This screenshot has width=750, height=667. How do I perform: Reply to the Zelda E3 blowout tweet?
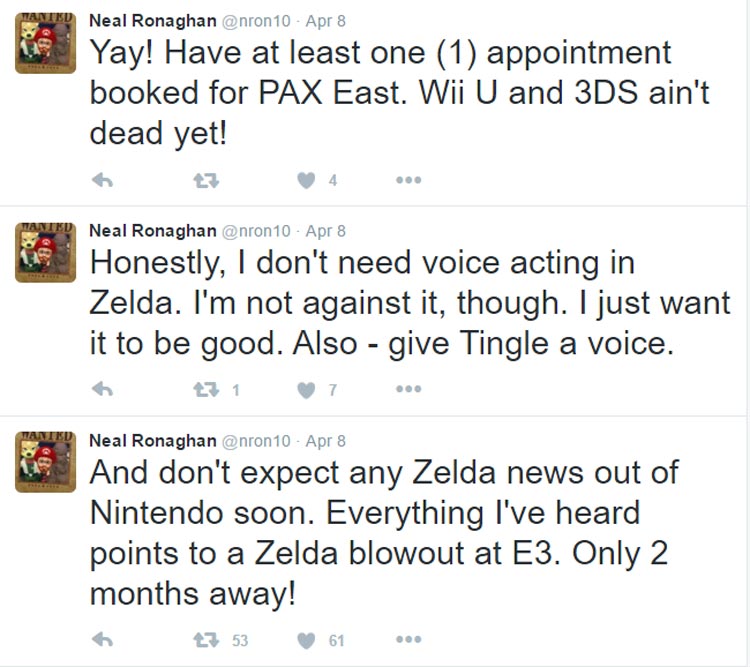coord(101,639)
